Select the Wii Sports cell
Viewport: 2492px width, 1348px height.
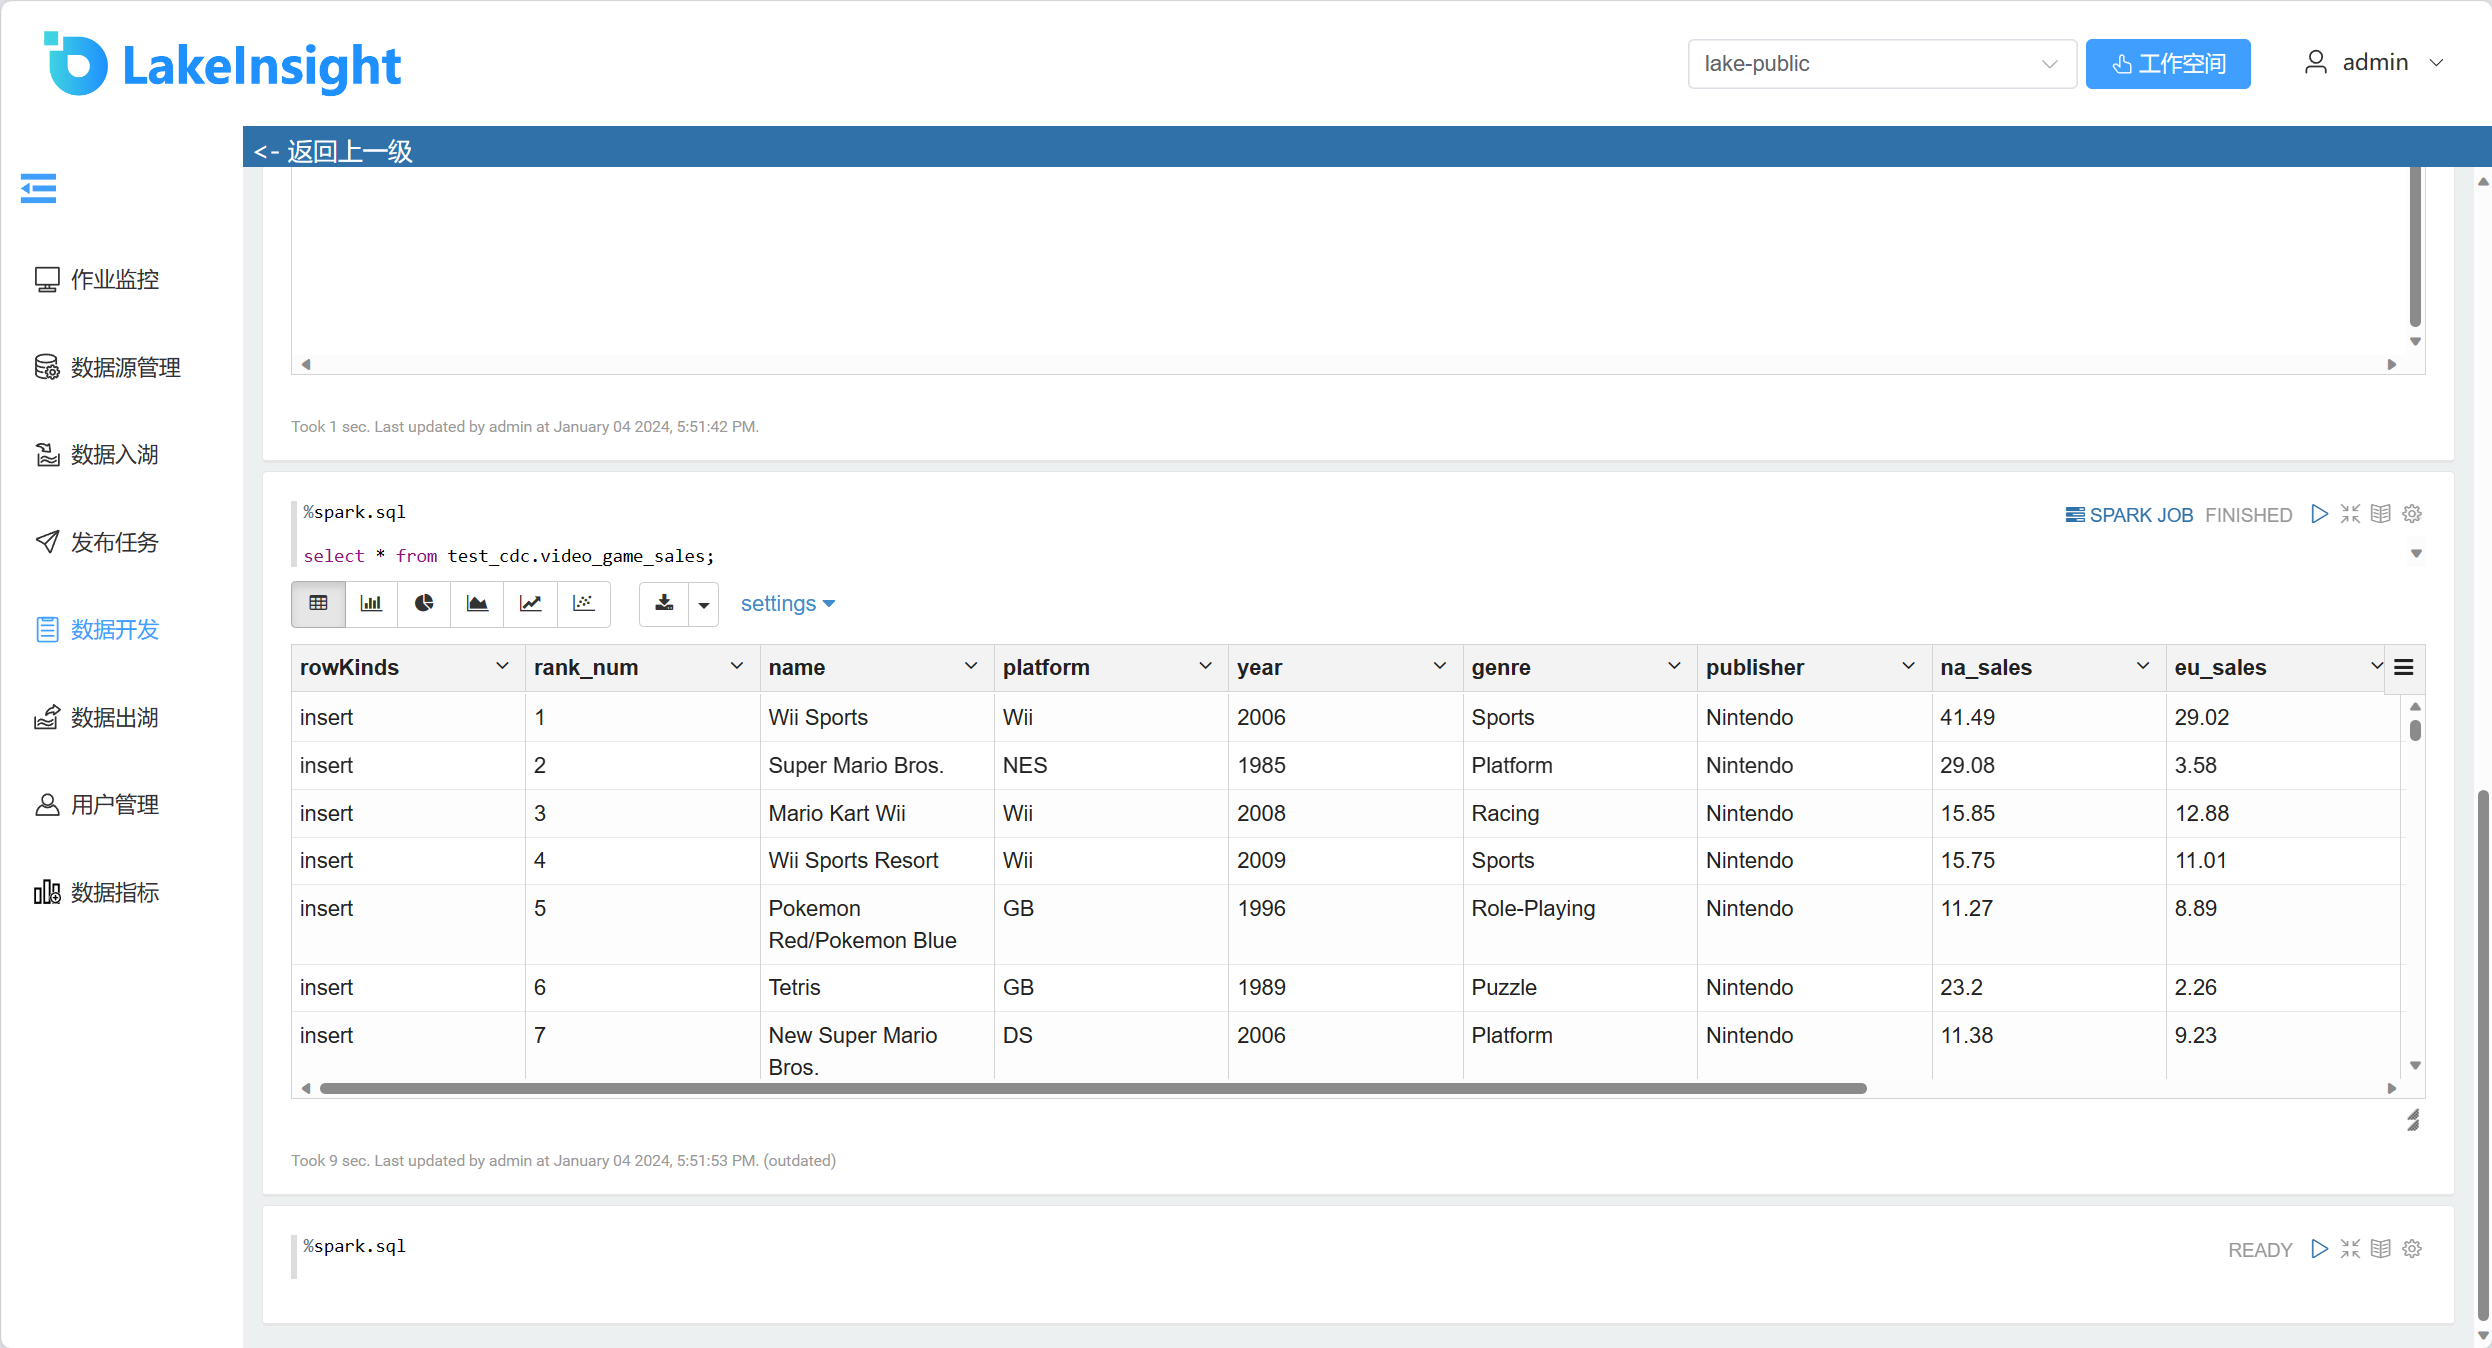pos(877,717)
